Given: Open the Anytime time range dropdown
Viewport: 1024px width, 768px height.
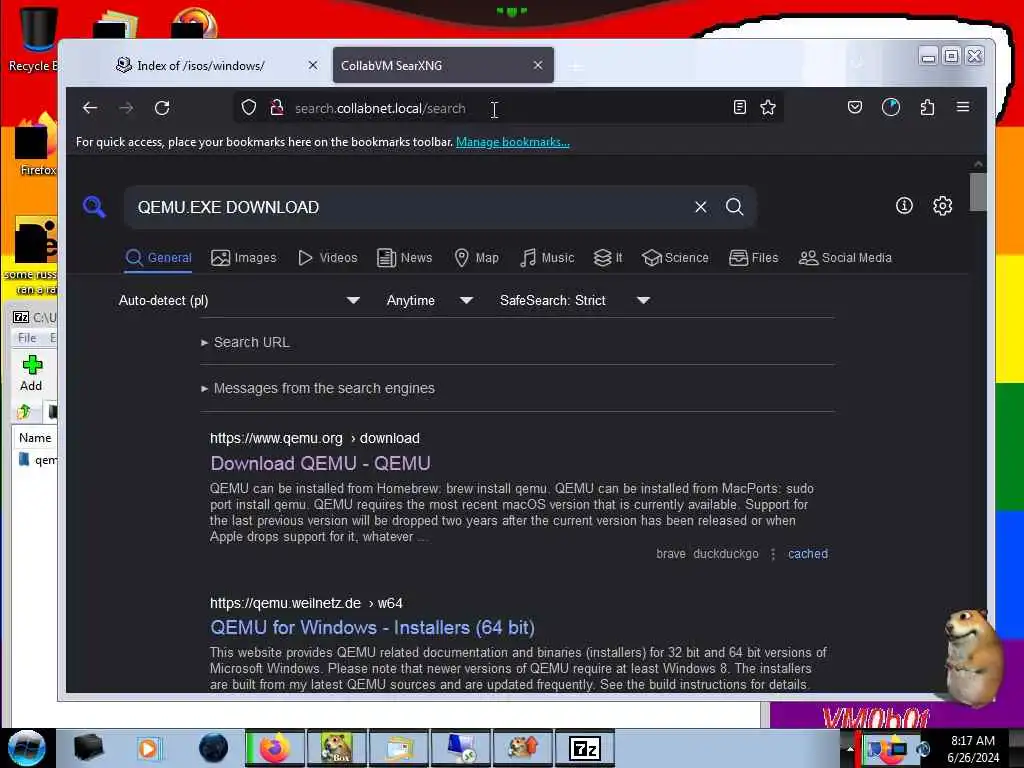Looking at the screenshot, I should [x=429, y=300].
